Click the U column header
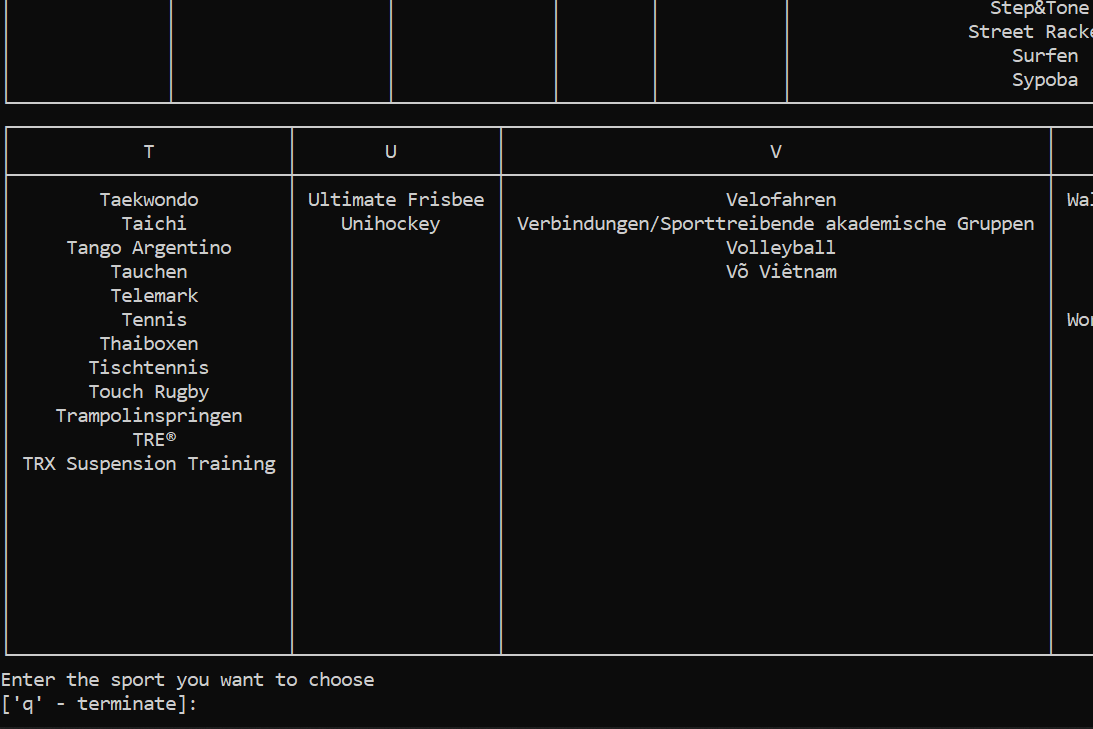The height and width of the screenshot is (729, 1093). click(390, 152)
